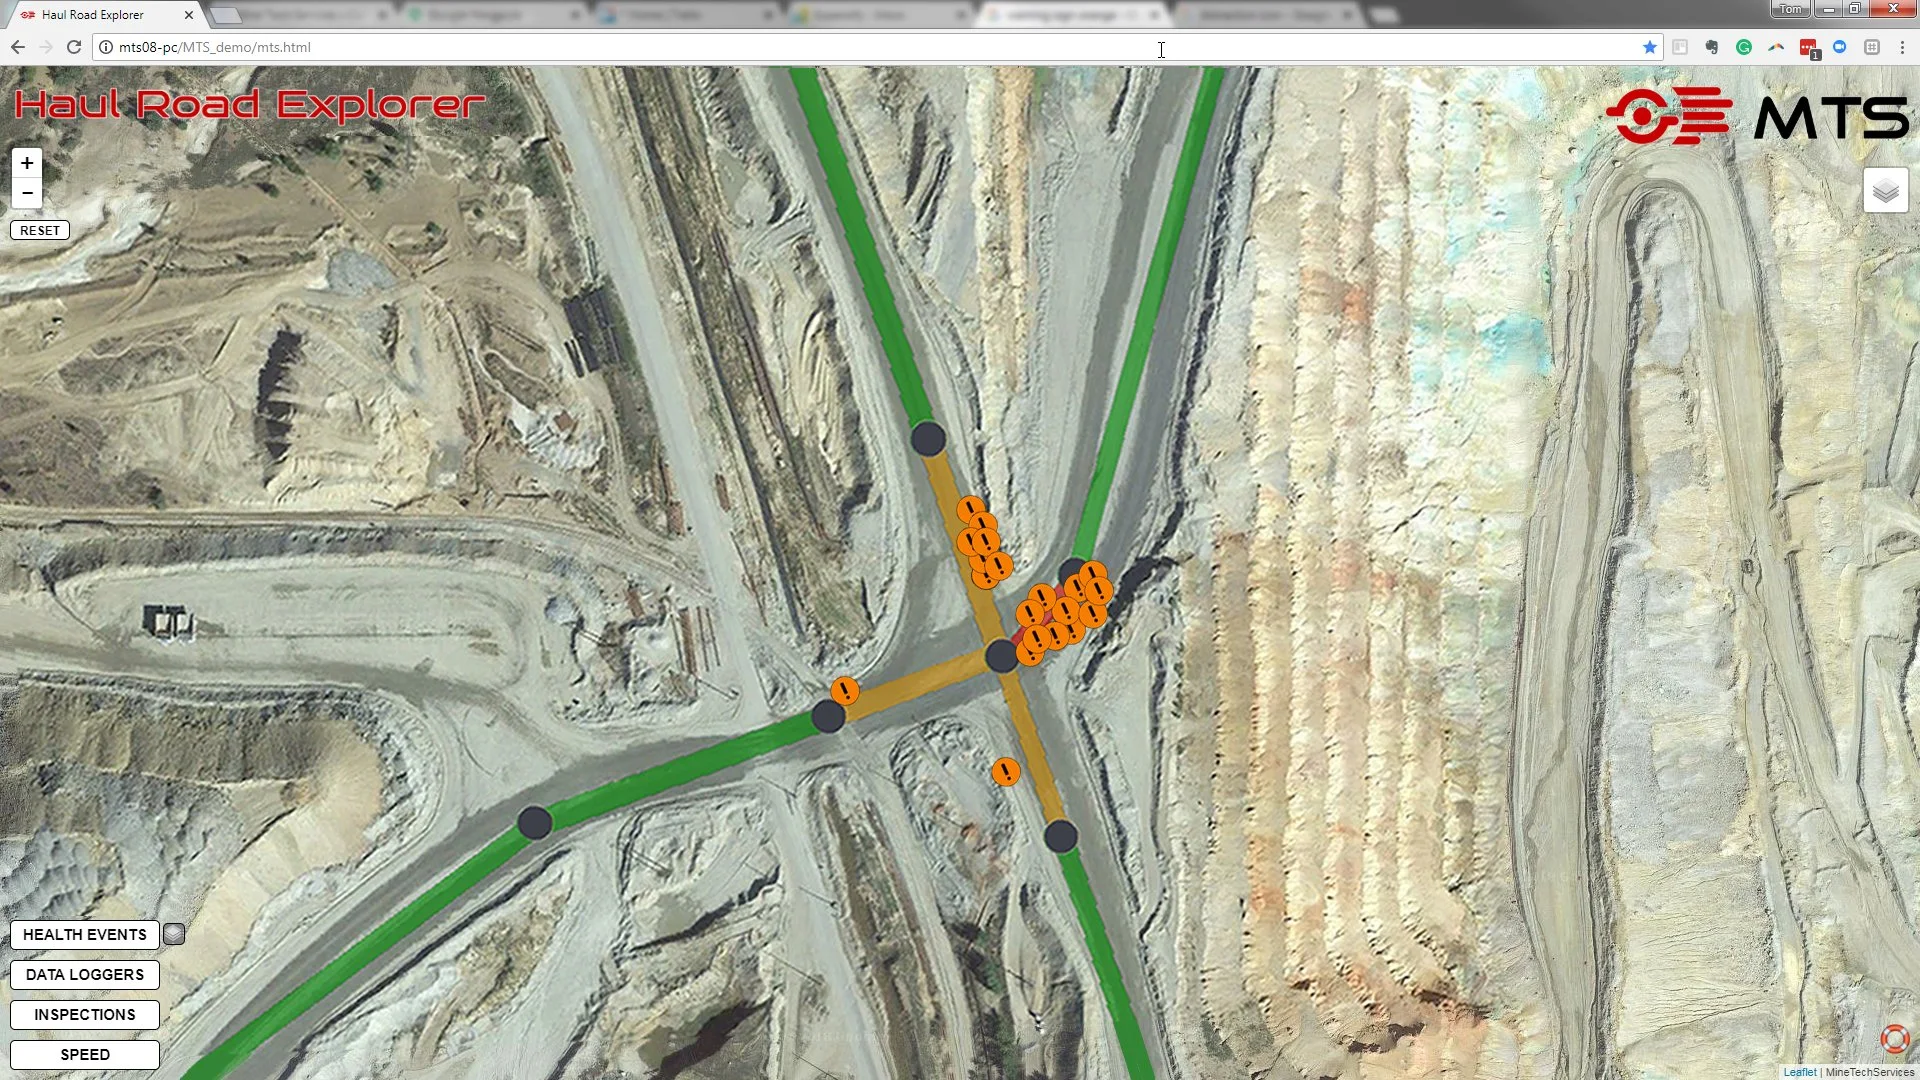Toggle the DATA LOGGERS overlay

(85, 974)
